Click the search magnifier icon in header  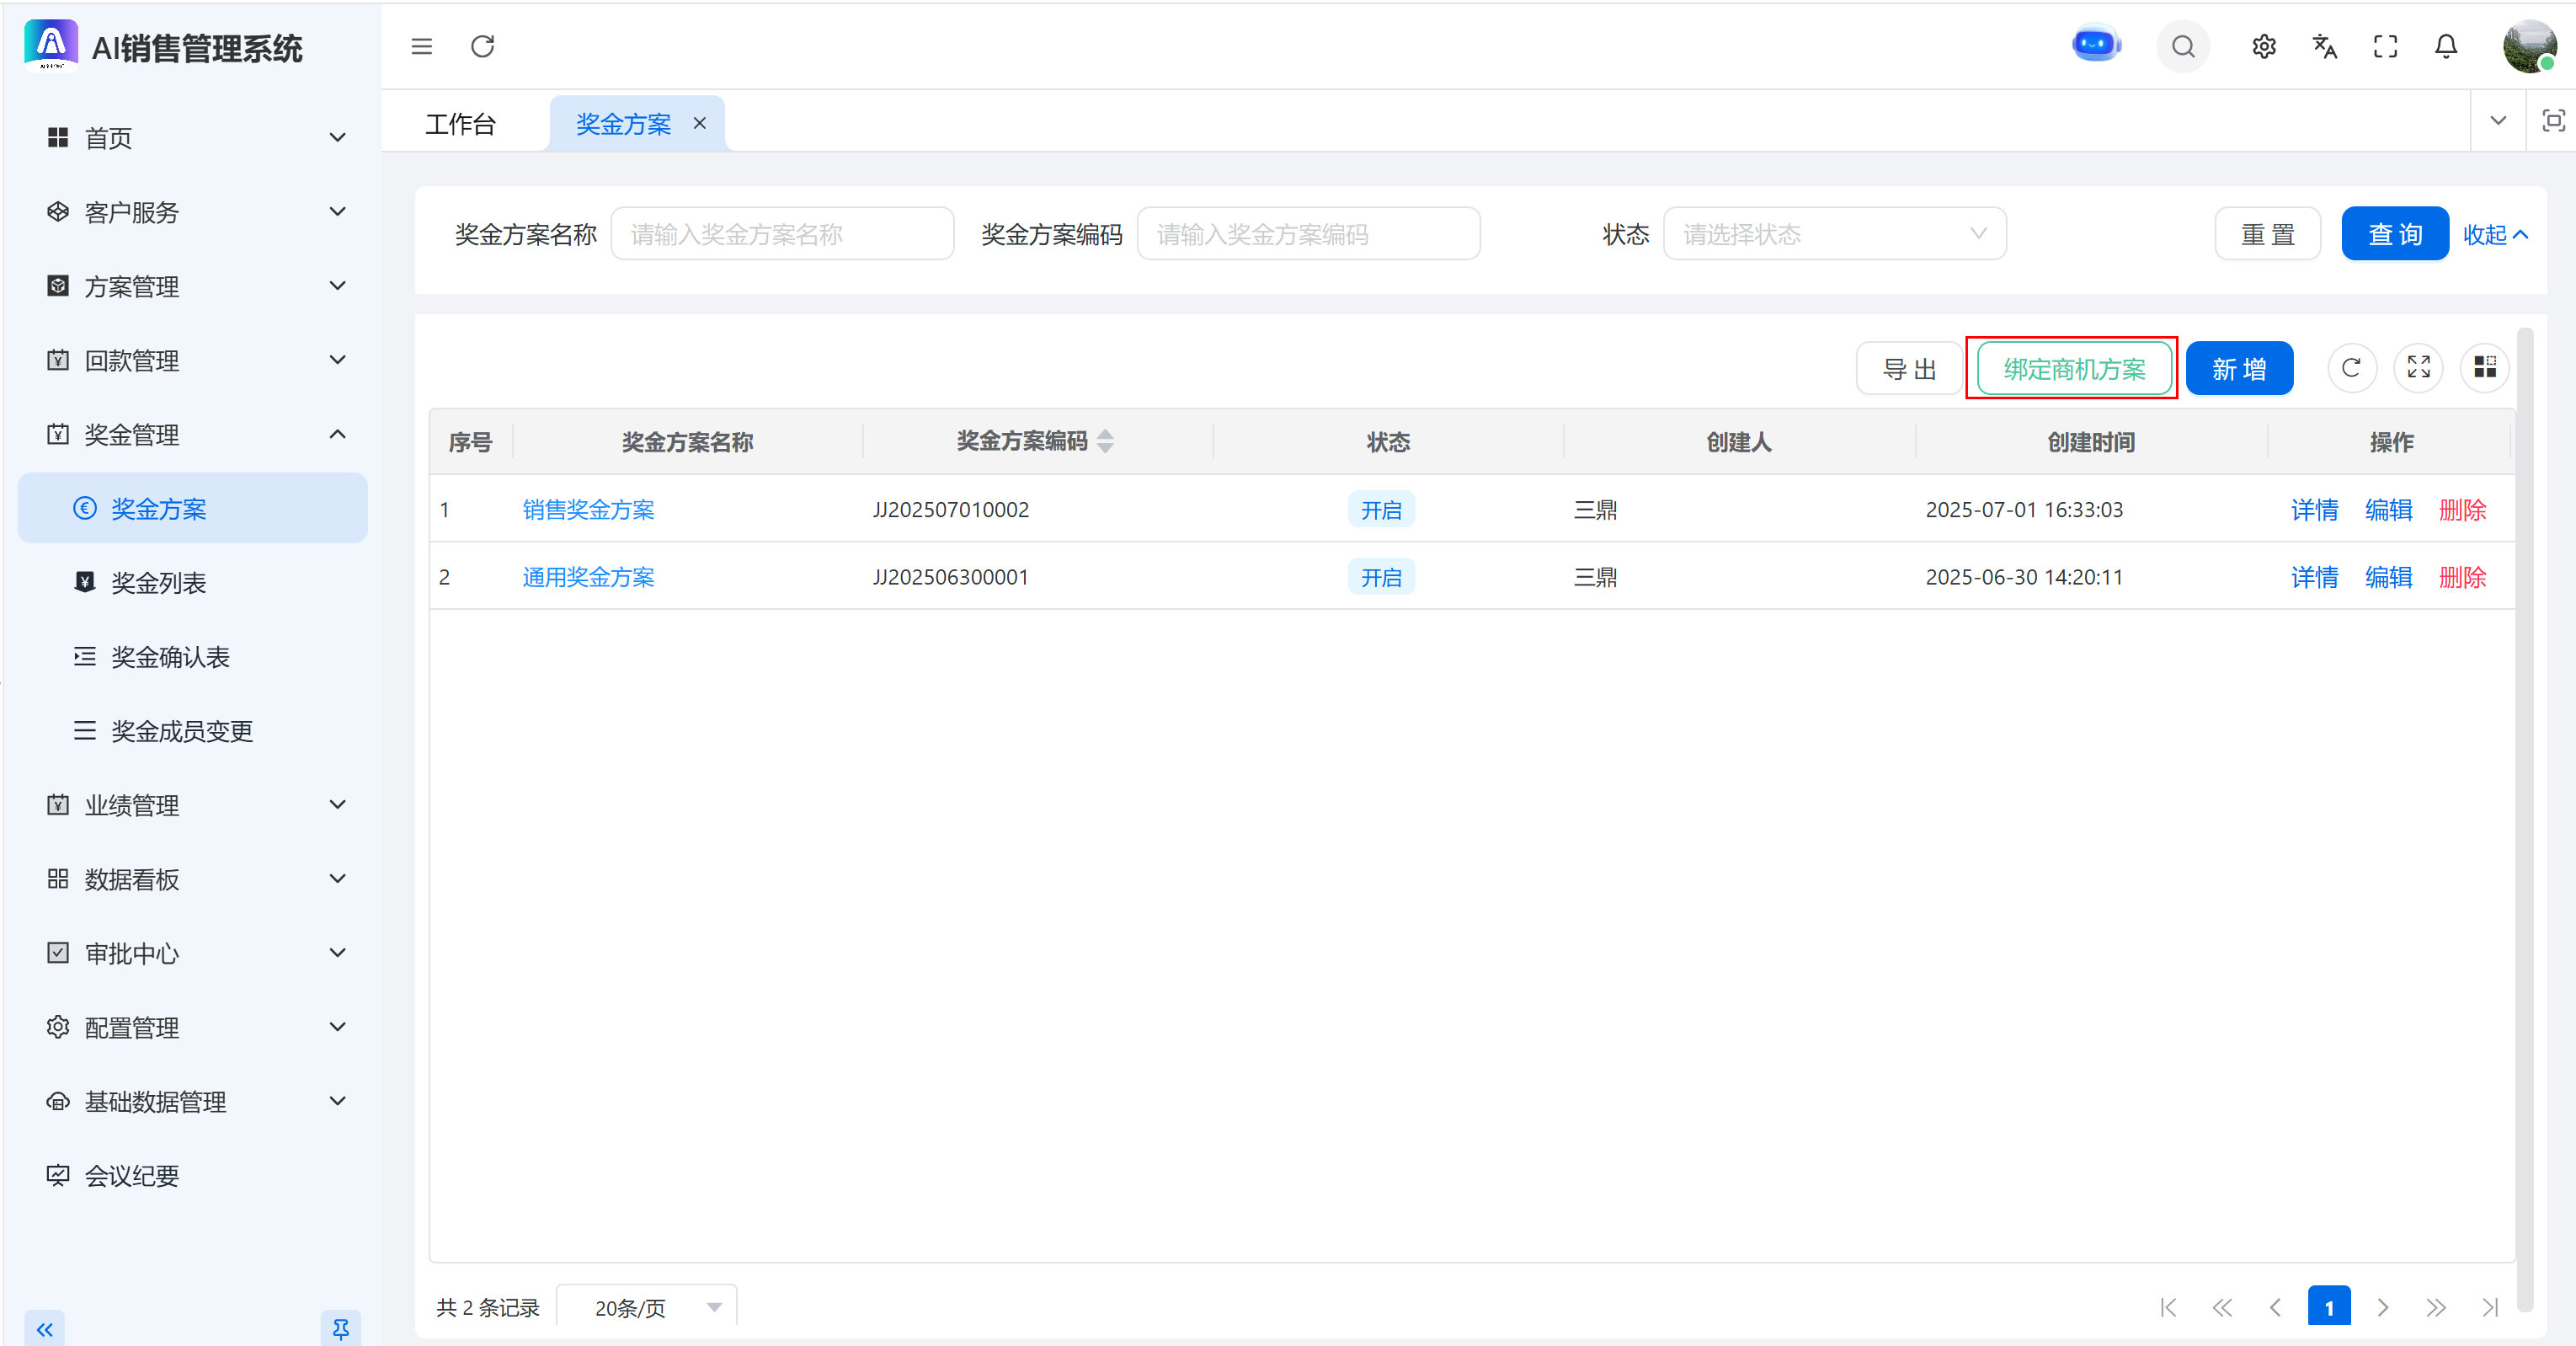click(x=2183, y=46)
